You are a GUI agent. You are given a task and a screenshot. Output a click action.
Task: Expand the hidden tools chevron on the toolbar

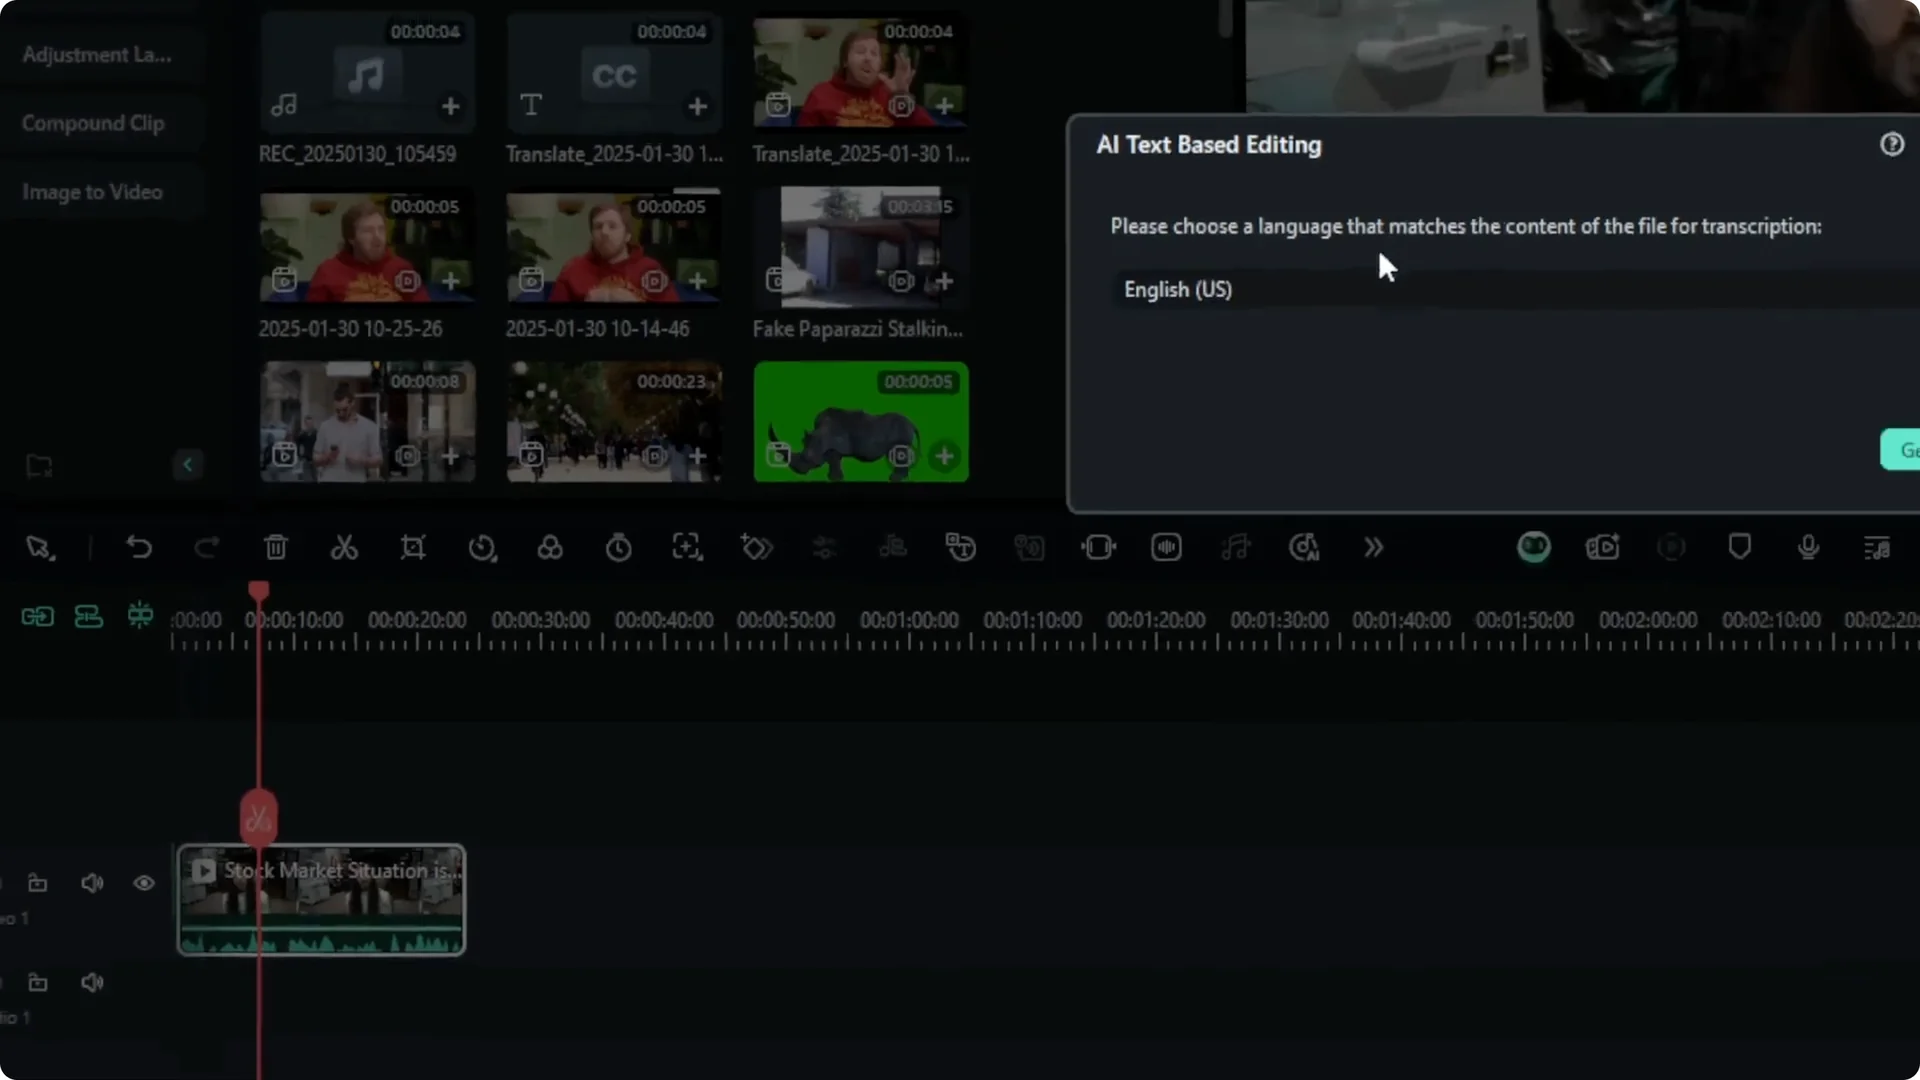(x=1372, y=547)
